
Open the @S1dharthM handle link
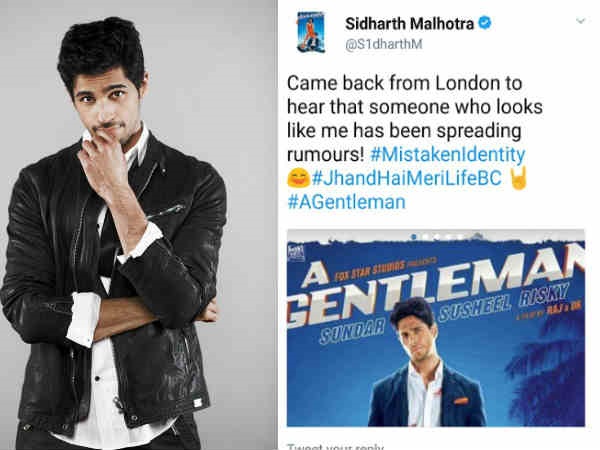tap(384, 44)
